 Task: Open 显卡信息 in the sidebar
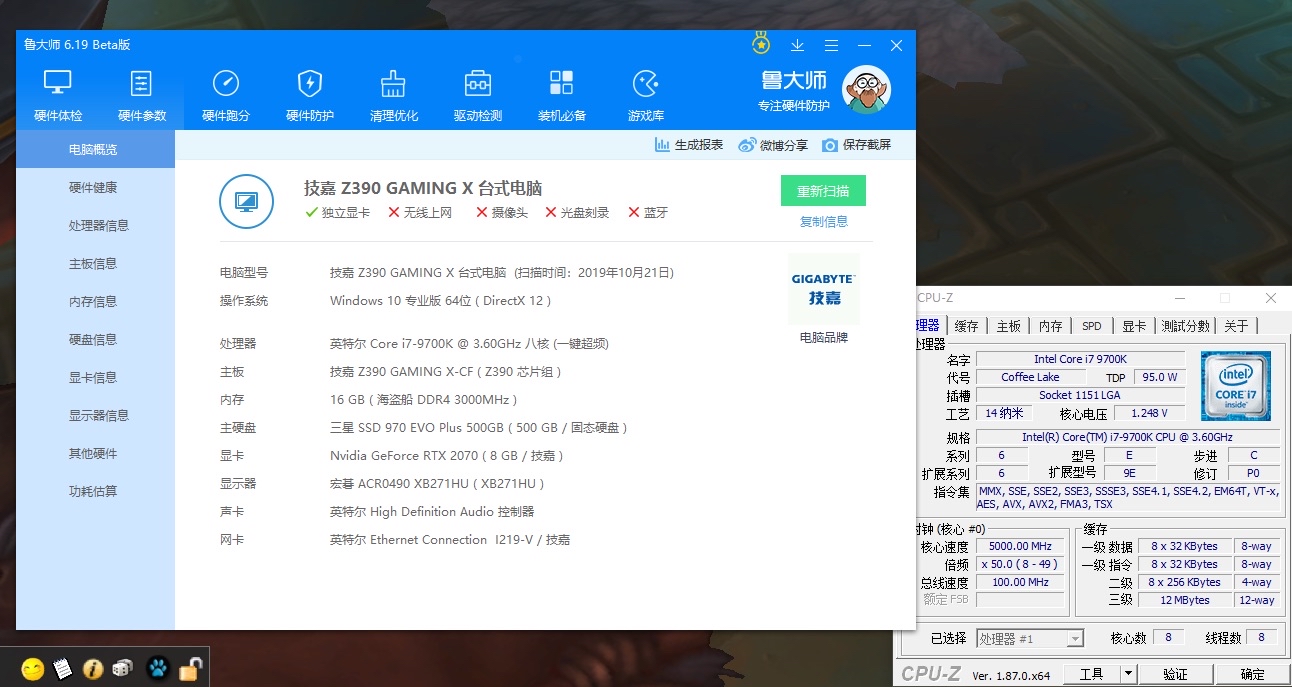click(94, 377)
